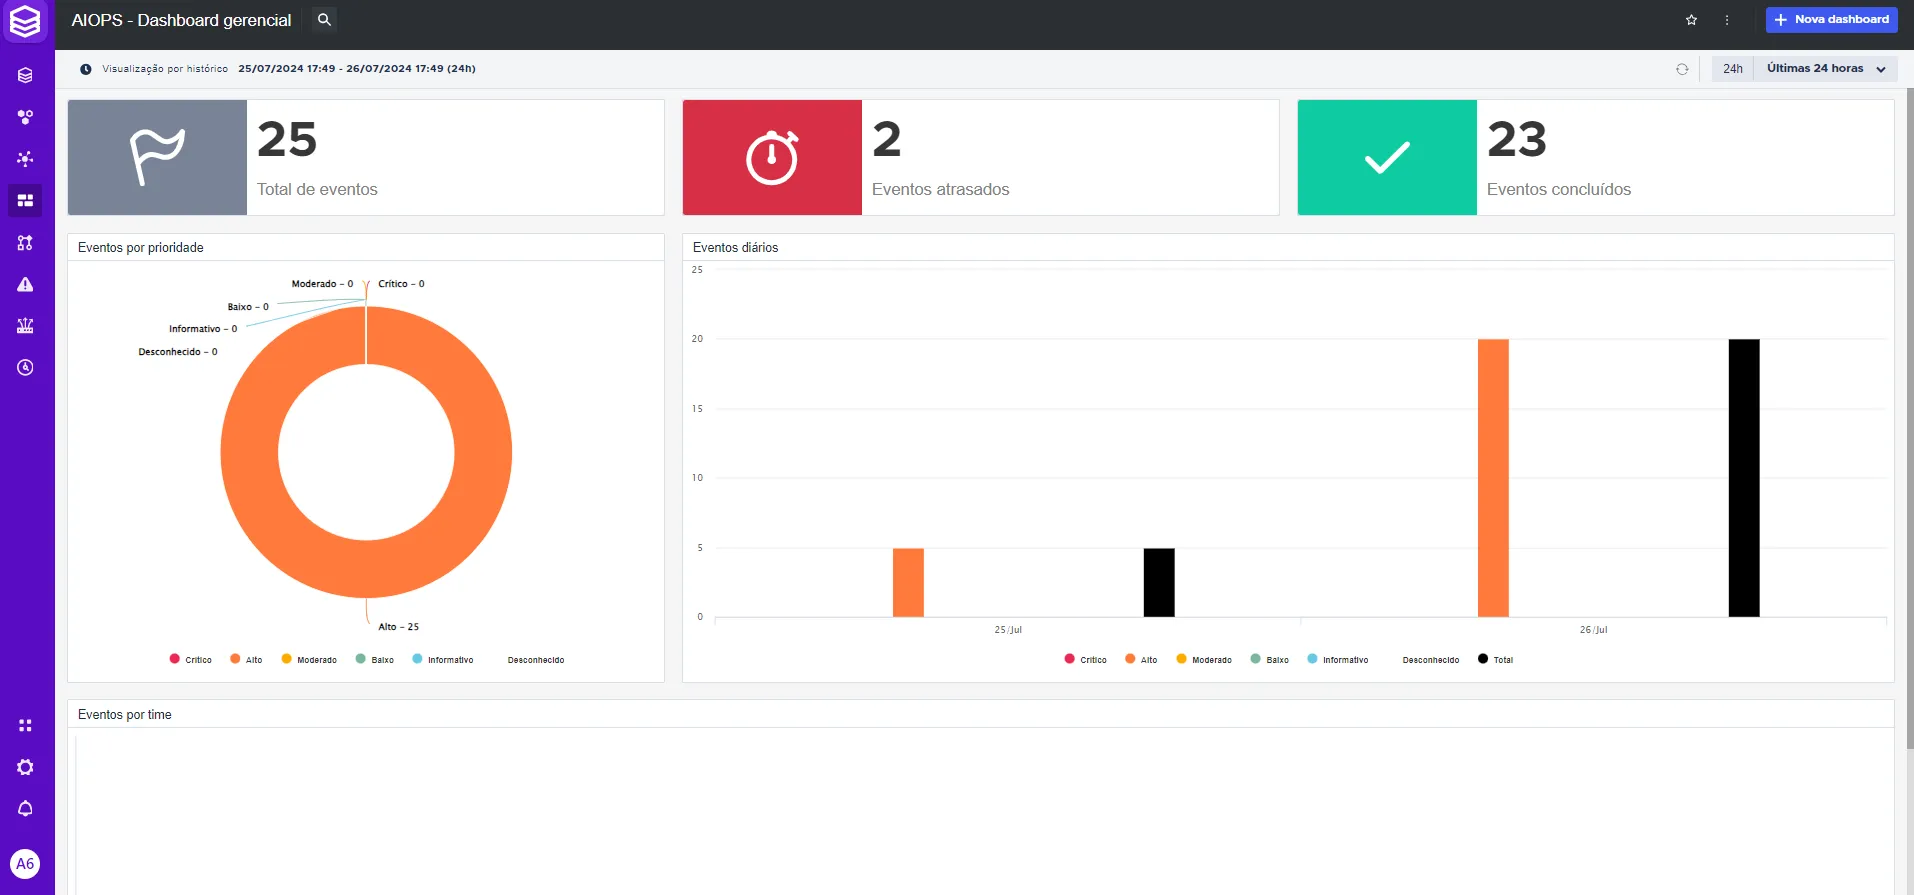Click the Total de eventos card
The height and width of the screenshot is (895, 1914).
(x=366, y=157)
